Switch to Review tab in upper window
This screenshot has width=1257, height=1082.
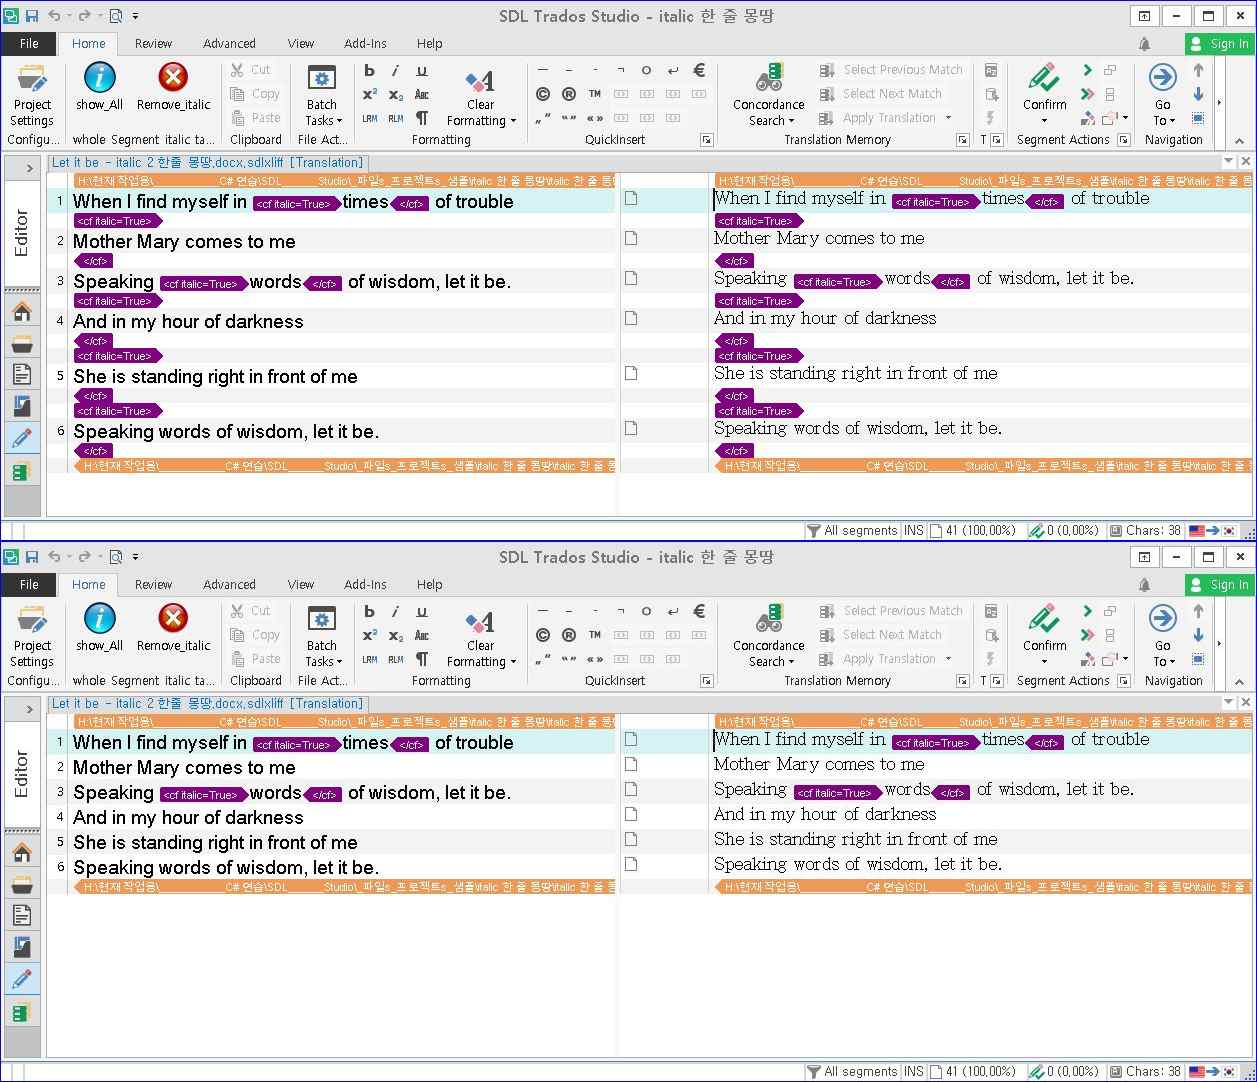[x=153, y=43]
